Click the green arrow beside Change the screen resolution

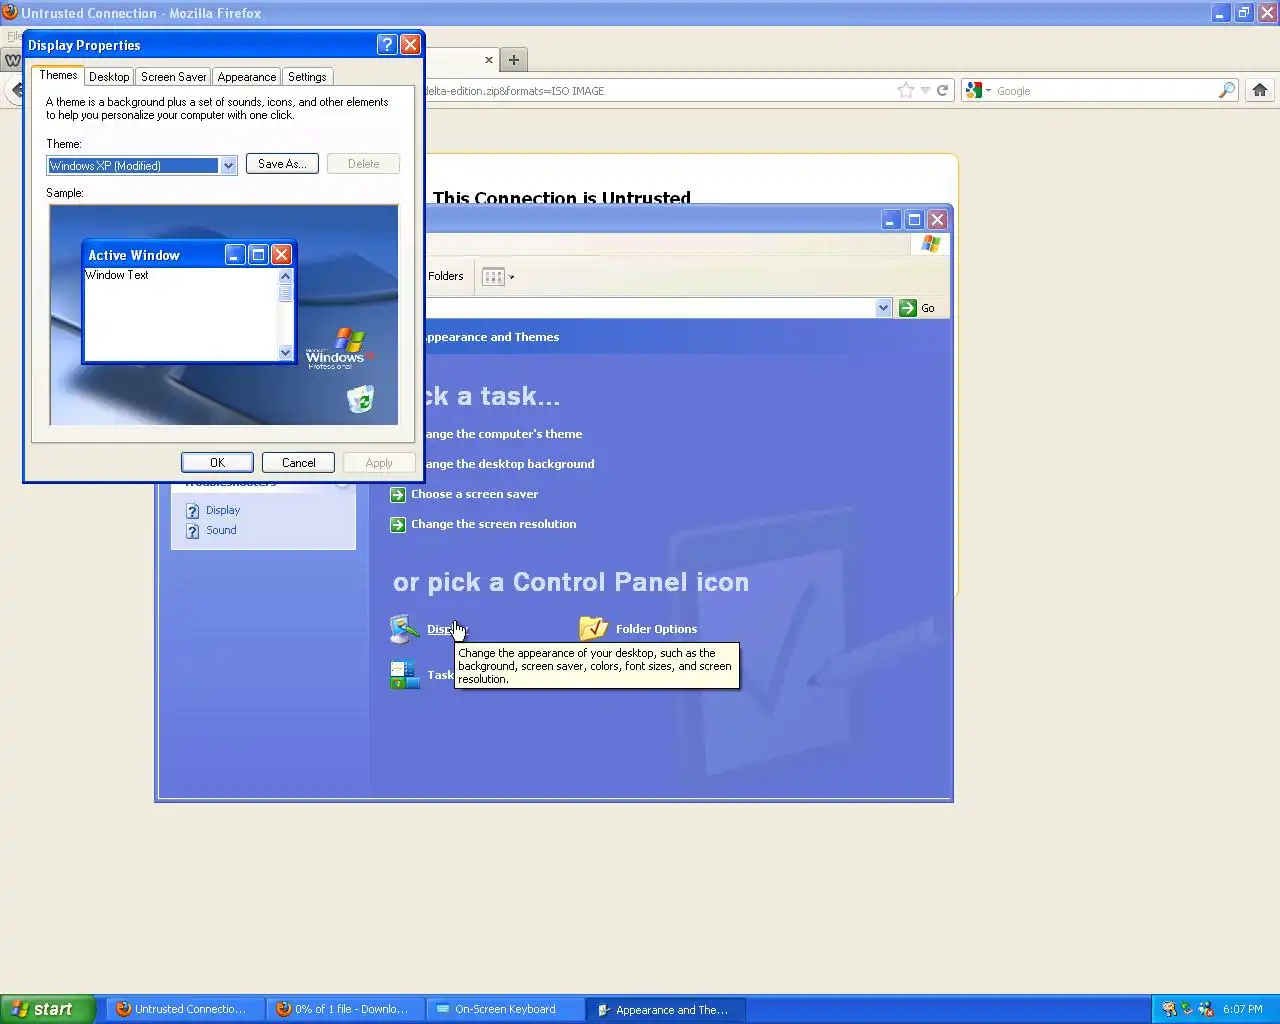(398, 524)
